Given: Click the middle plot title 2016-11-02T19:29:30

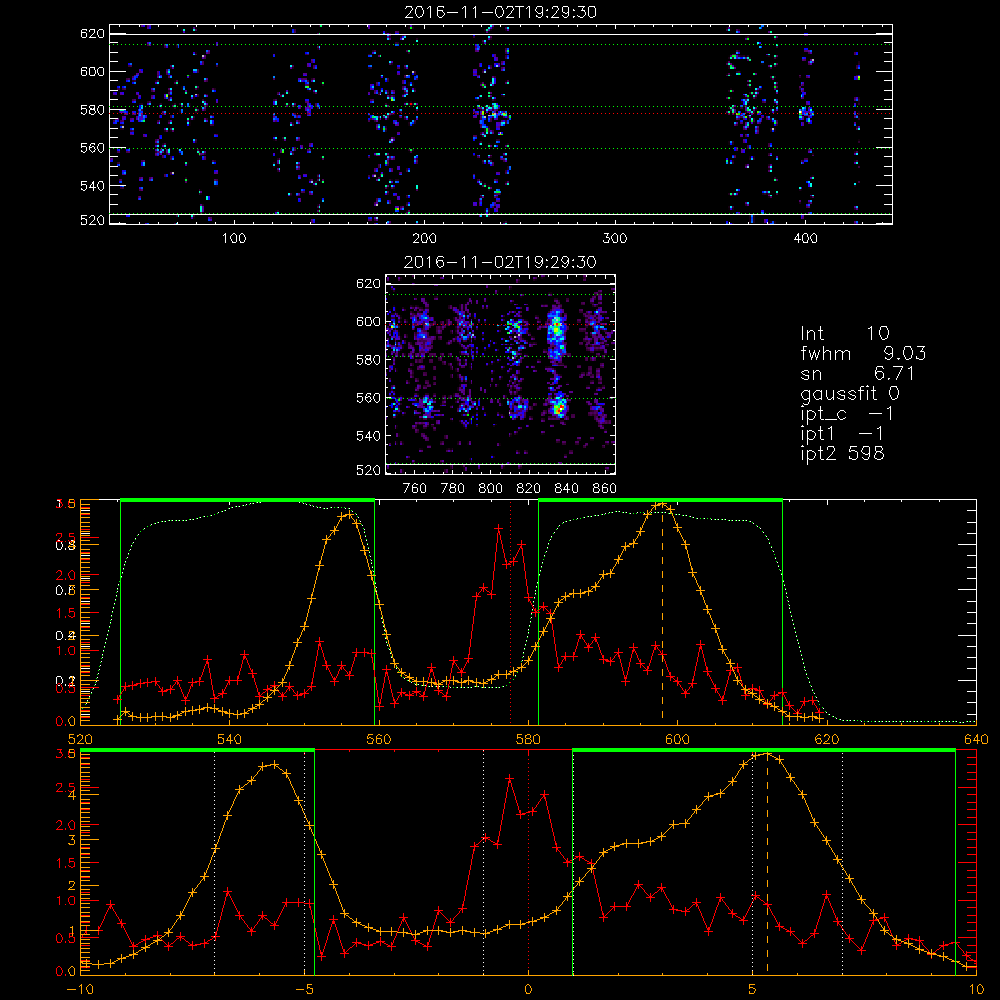Looking at the screenshot, I should click(501, 262).
